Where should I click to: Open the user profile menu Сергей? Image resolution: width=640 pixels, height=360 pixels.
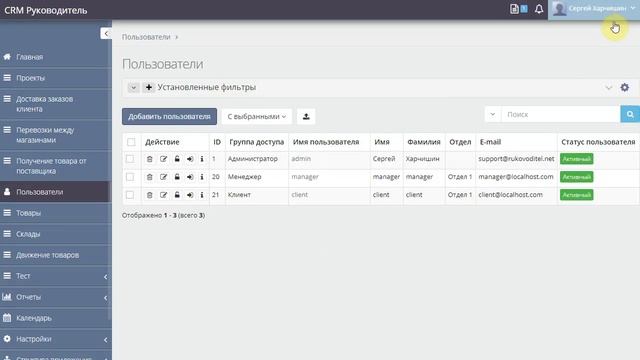pos(594,9)
